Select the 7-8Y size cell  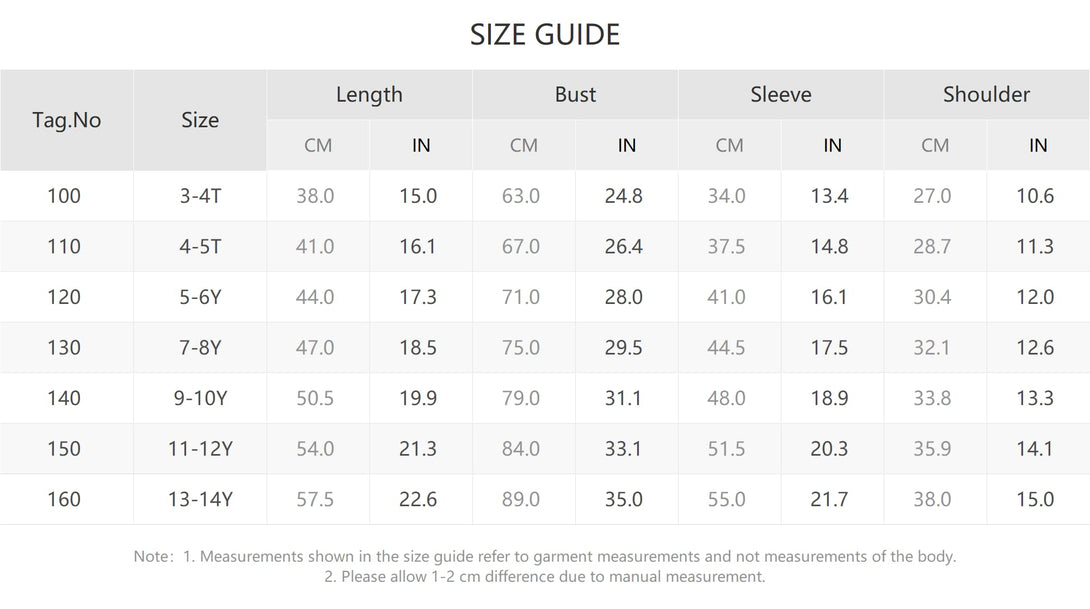click(200, 348)
